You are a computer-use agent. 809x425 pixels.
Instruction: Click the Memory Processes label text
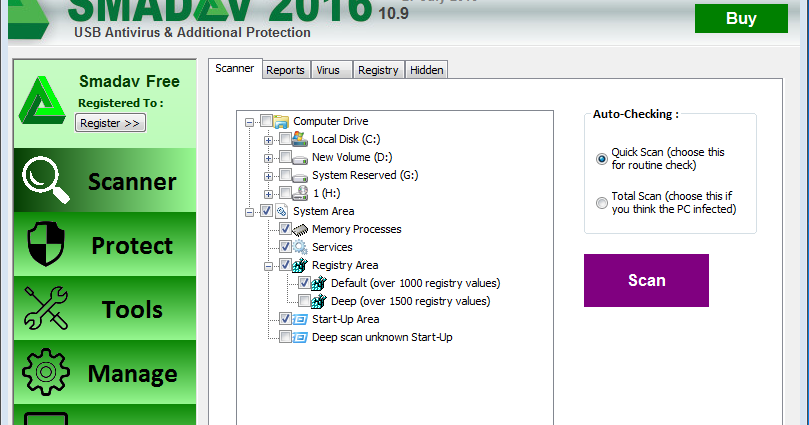click(357, 229)
